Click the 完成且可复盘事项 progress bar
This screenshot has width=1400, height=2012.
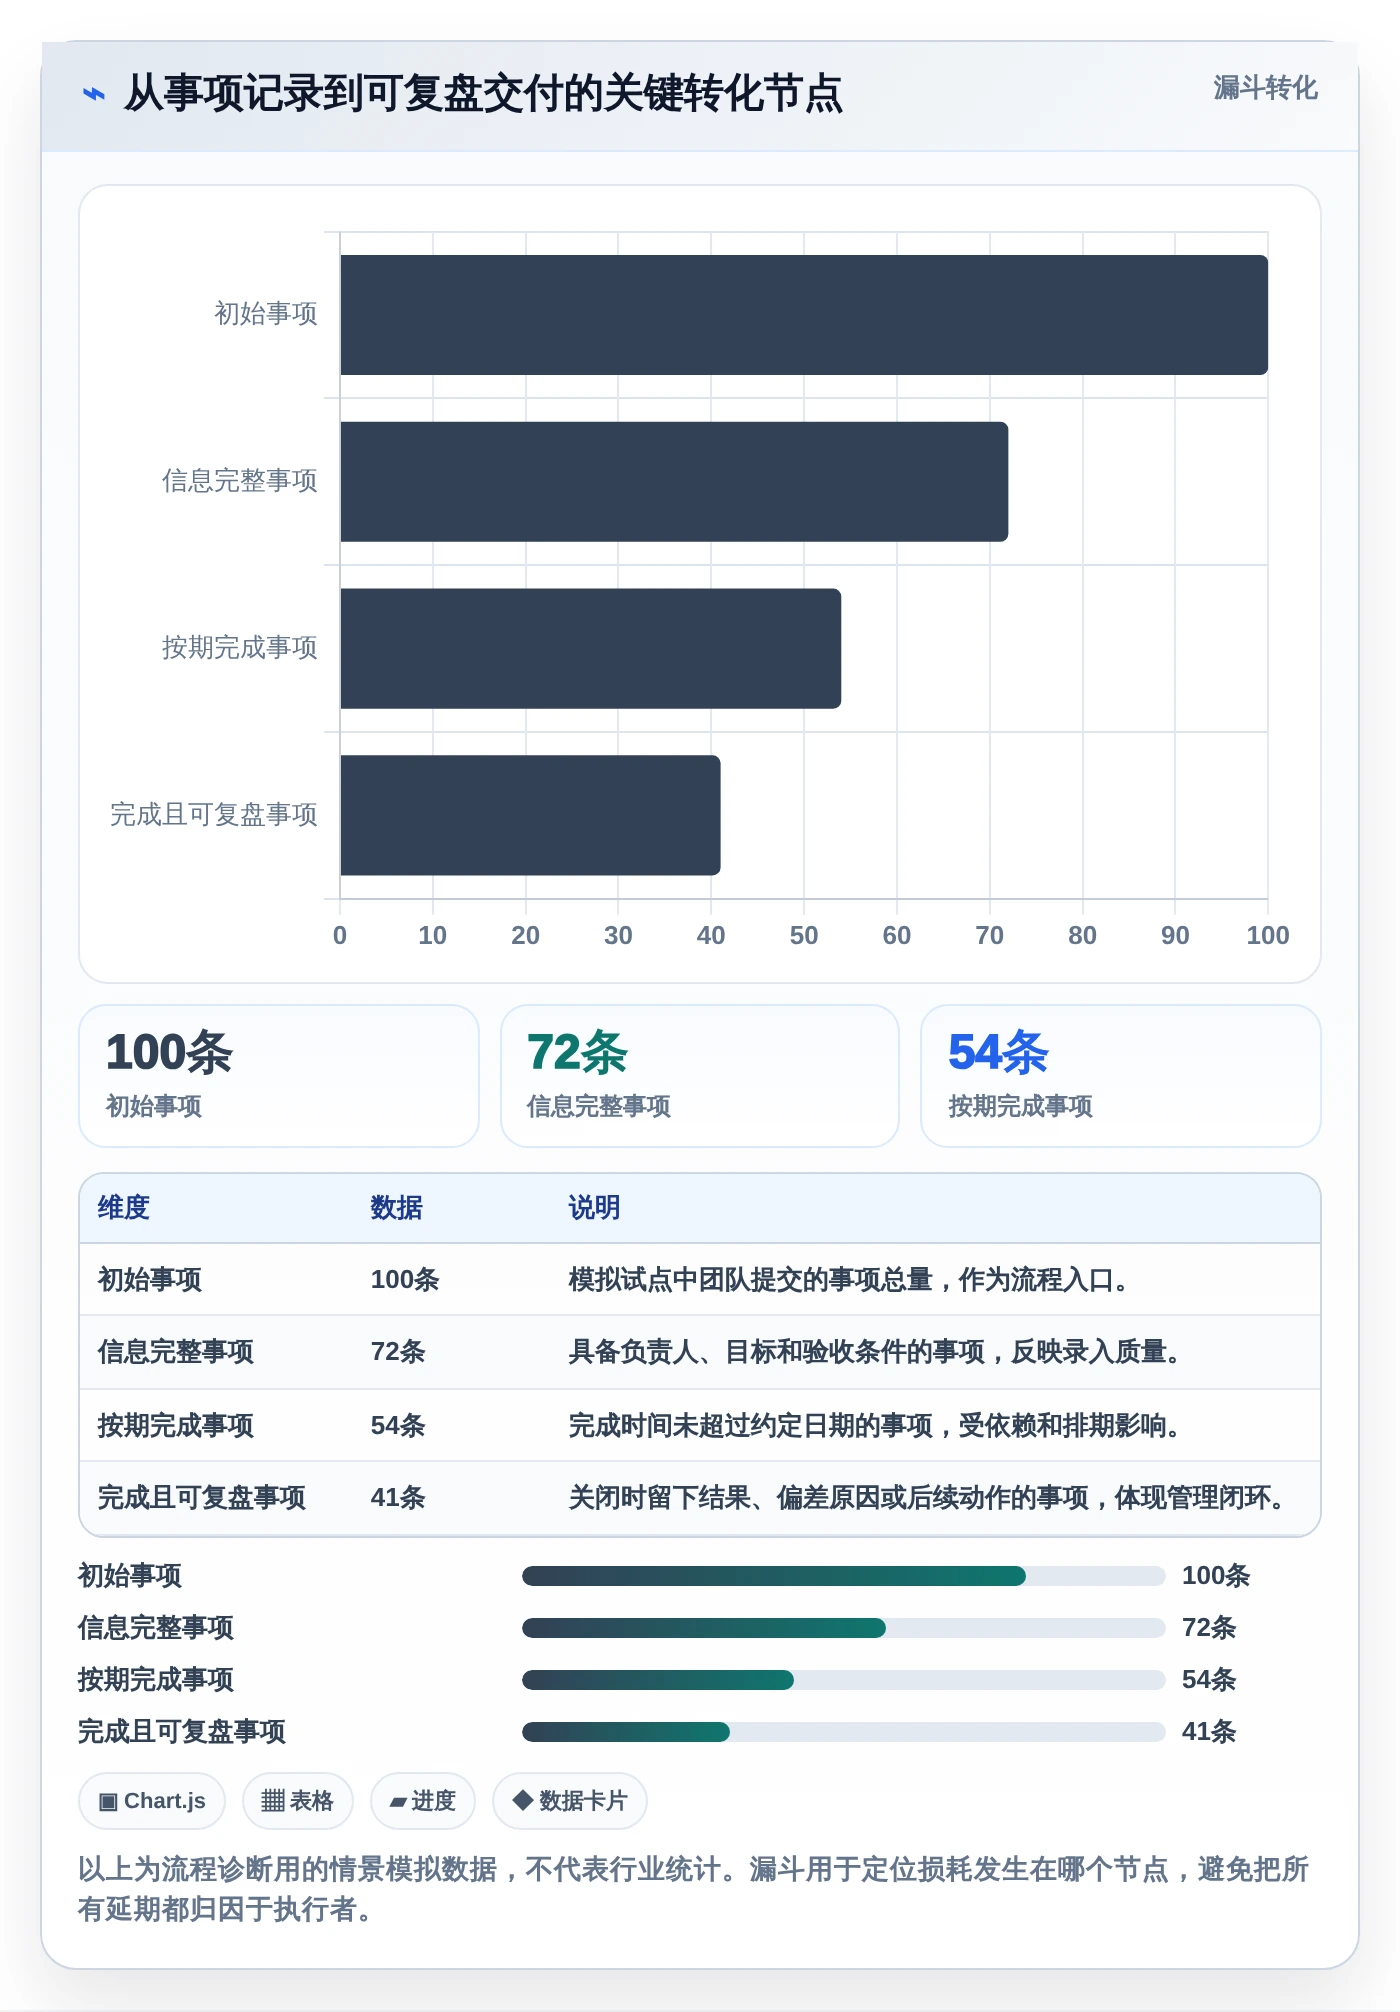pyautogui.click(x=844, y=1732)
